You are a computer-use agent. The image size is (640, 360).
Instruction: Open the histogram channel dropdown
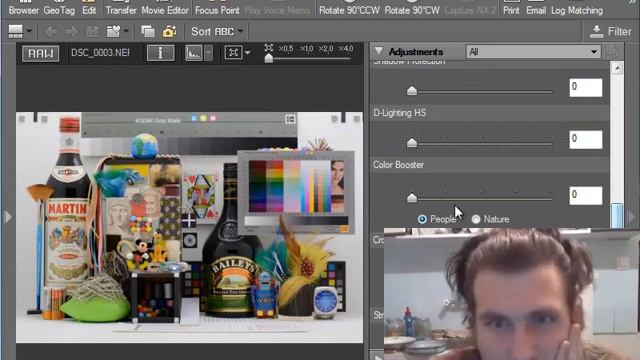click(x=209, y=53)
